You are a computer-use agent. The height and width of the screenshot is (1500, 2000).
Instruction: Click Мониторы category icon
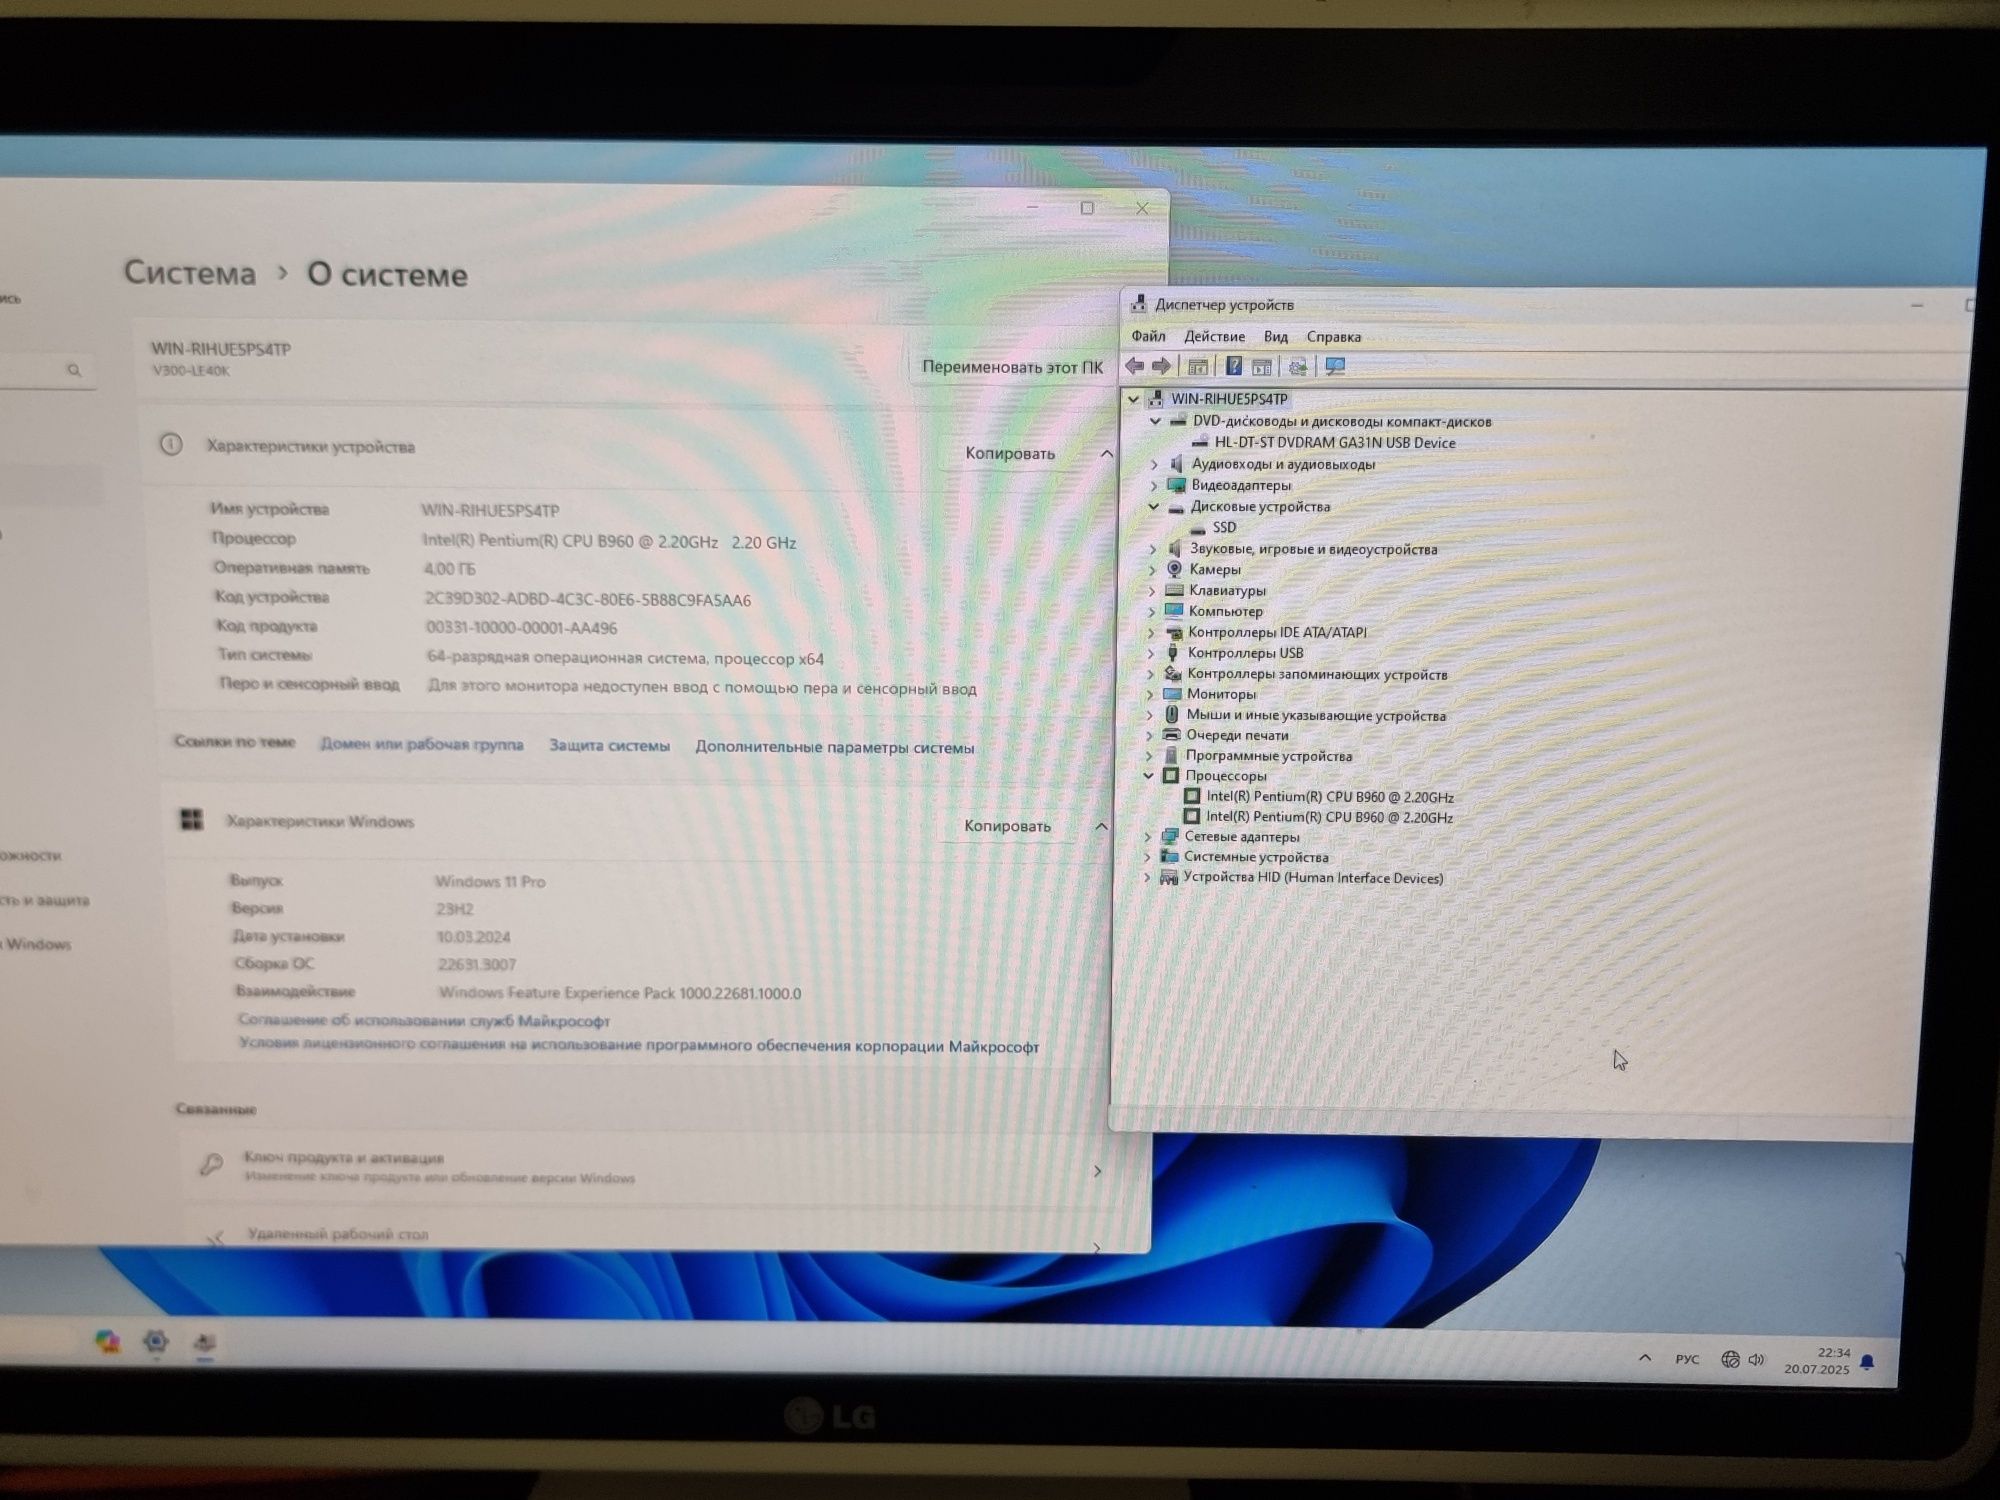point(1172,694)
